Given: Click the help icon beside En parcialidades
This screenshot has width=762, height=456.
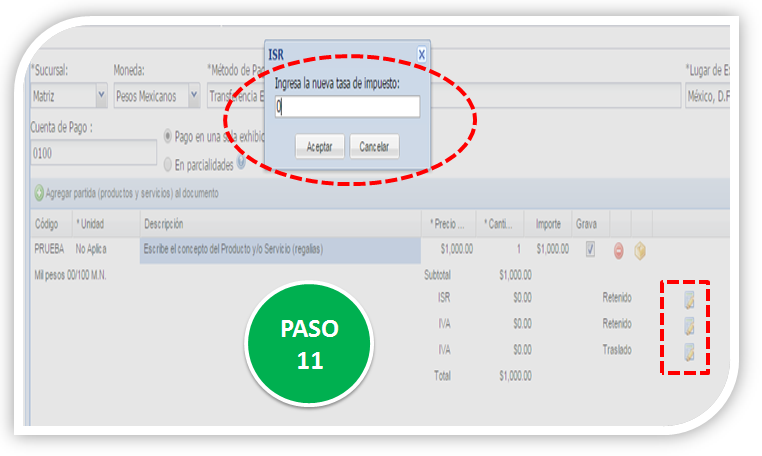Looking at the screenshot, I should tap(241, 163).
